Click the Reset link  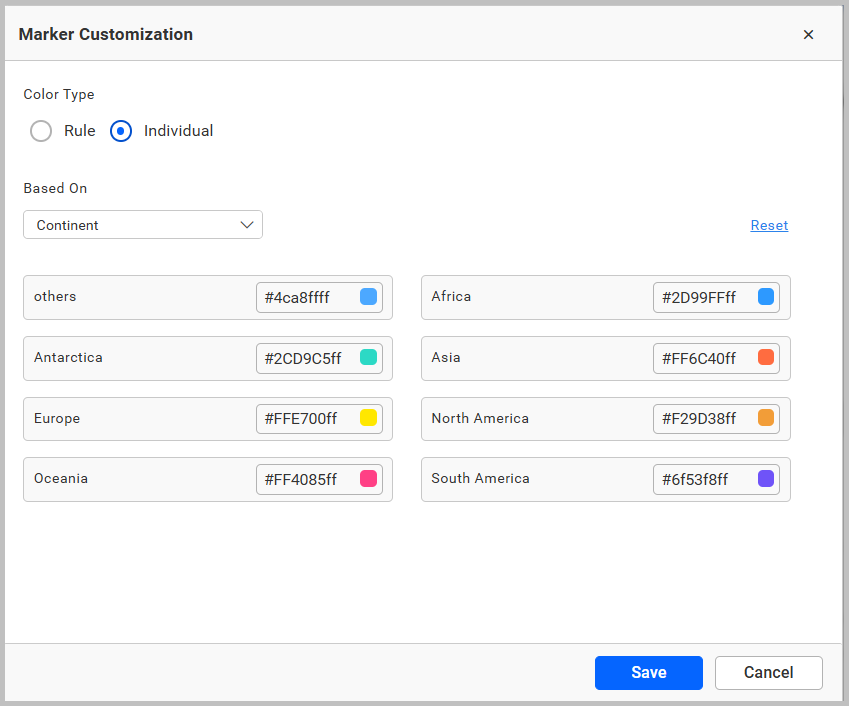[769, 225]
